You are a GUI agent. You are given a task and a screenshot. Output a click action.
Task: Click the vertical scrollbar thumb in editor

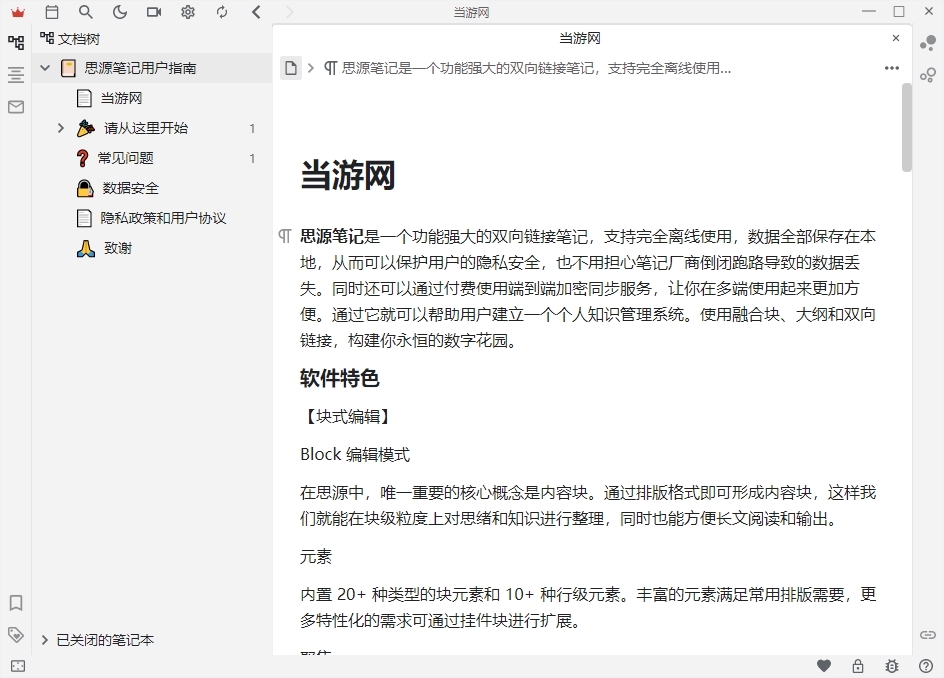pyautogui.click(x=907, y=128)
